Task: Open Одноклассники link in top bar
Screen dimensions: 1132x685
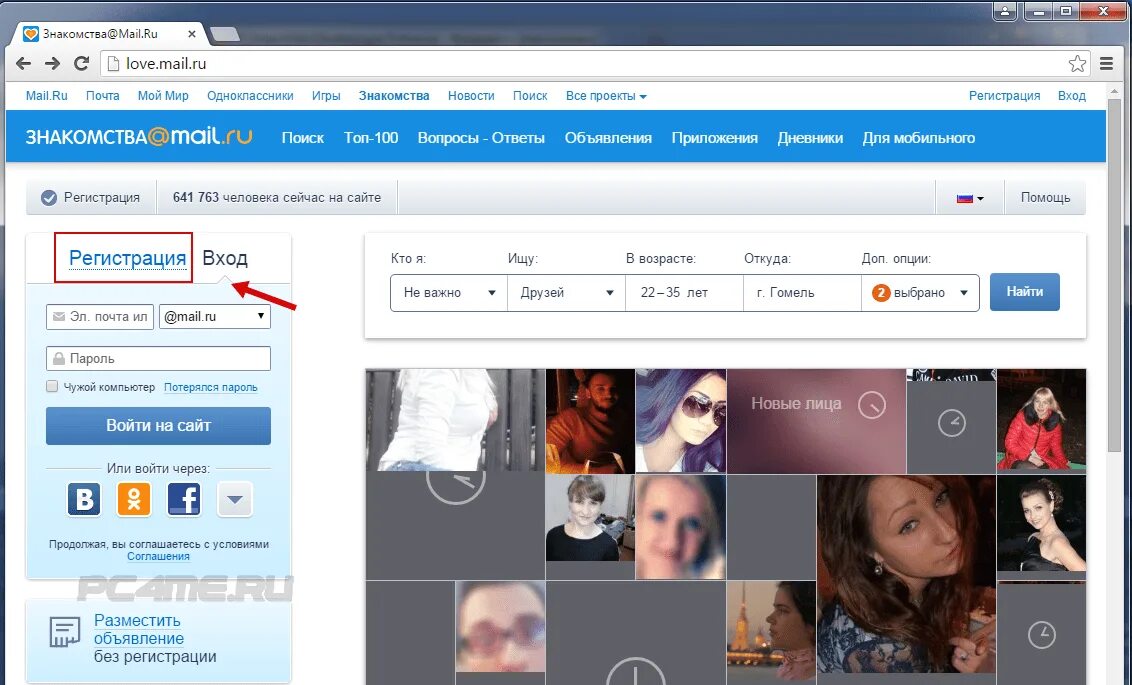Action: (251, 96)
